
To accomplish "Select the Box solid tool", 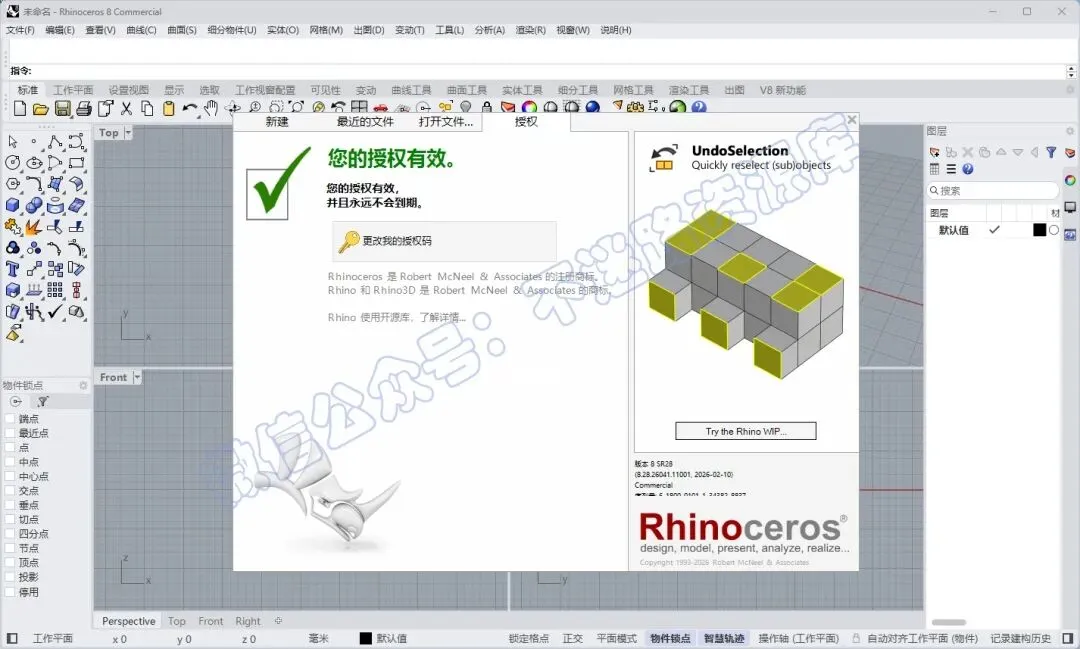I will (12, 205).
